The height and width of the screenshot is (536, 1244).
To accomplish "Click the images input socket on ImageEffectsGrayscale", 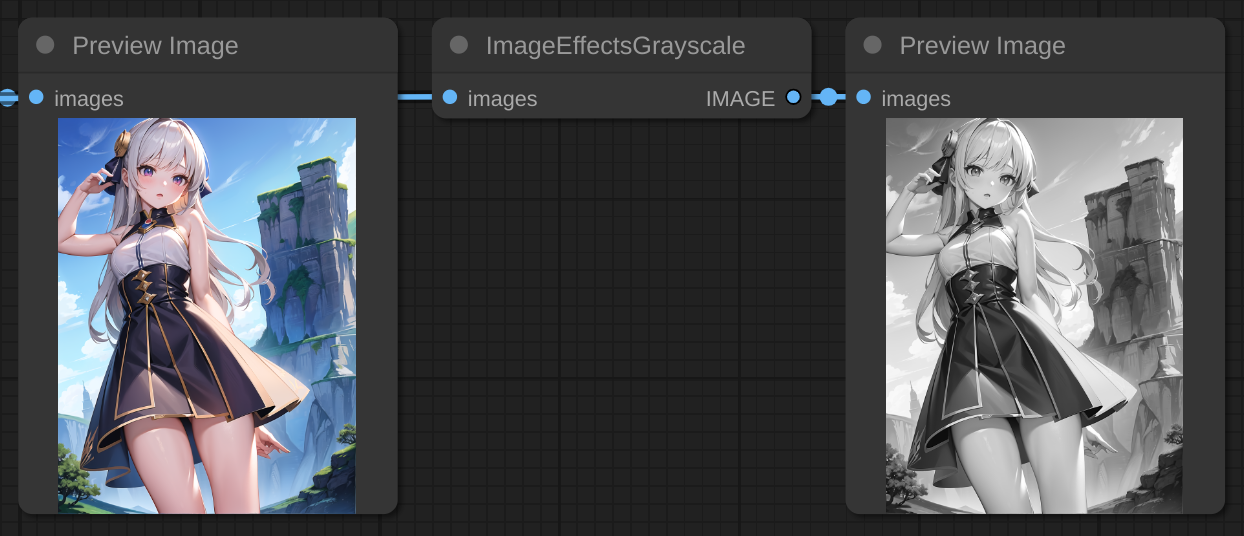I will click(x=450, y=97).
